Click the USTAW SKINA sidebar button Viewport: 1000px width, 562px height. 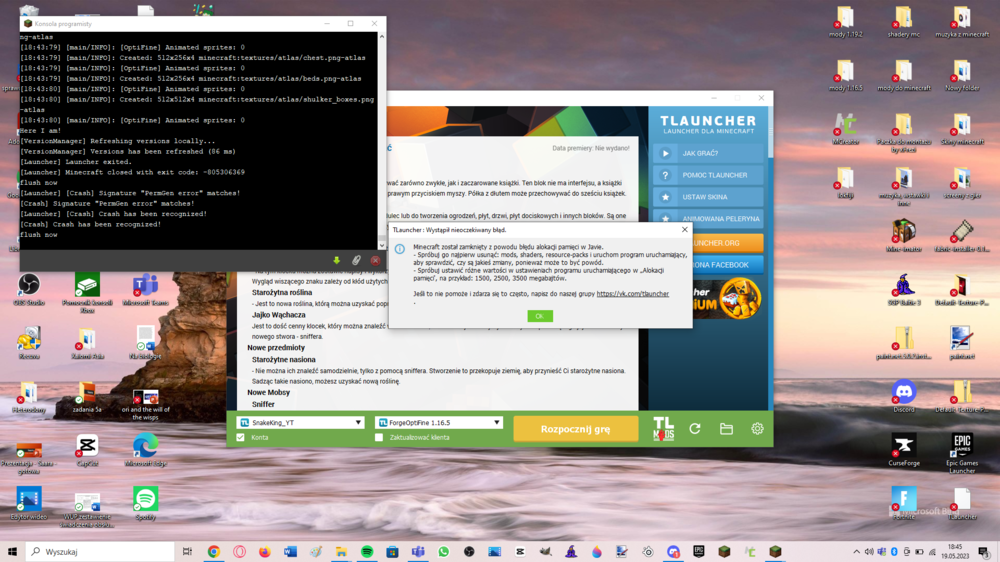708,196
